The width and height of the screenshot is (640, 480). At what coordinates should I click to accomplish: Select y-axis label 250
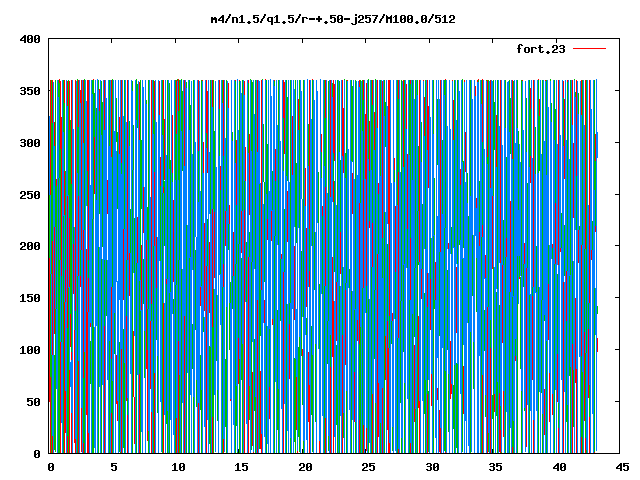click(x=30, y=195)
